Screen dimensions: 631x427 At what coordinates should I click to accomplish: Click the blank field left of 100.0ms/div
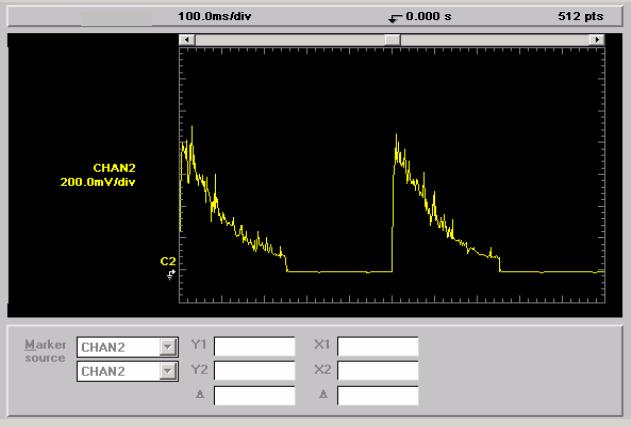113,18
